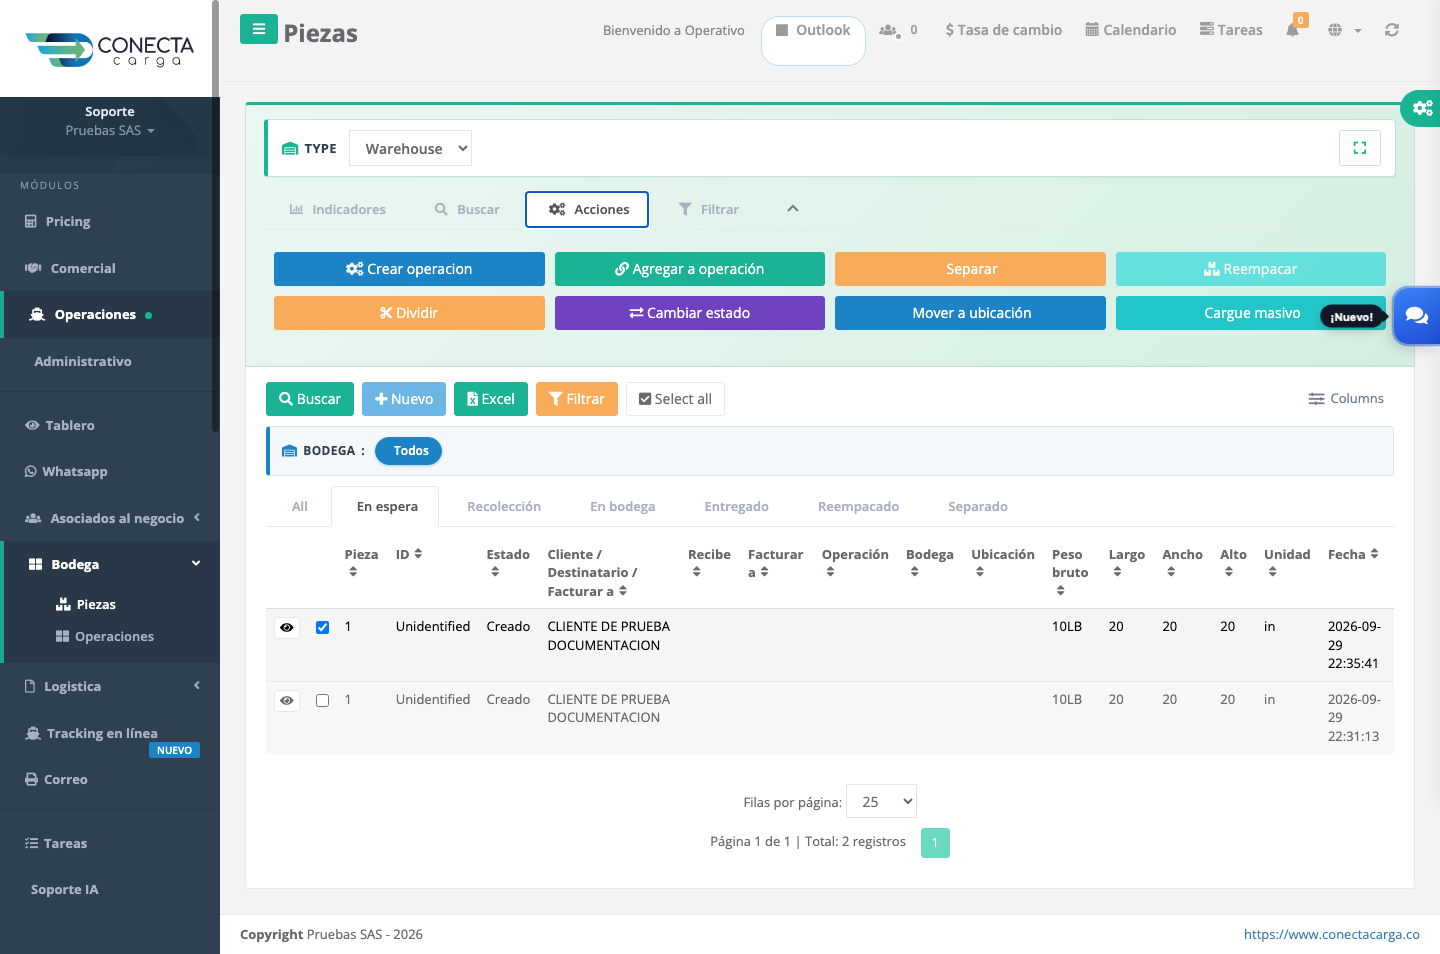Click the Cambiar estado button
This screenshot has width=1440, height=954.
[x=690, y=313]
